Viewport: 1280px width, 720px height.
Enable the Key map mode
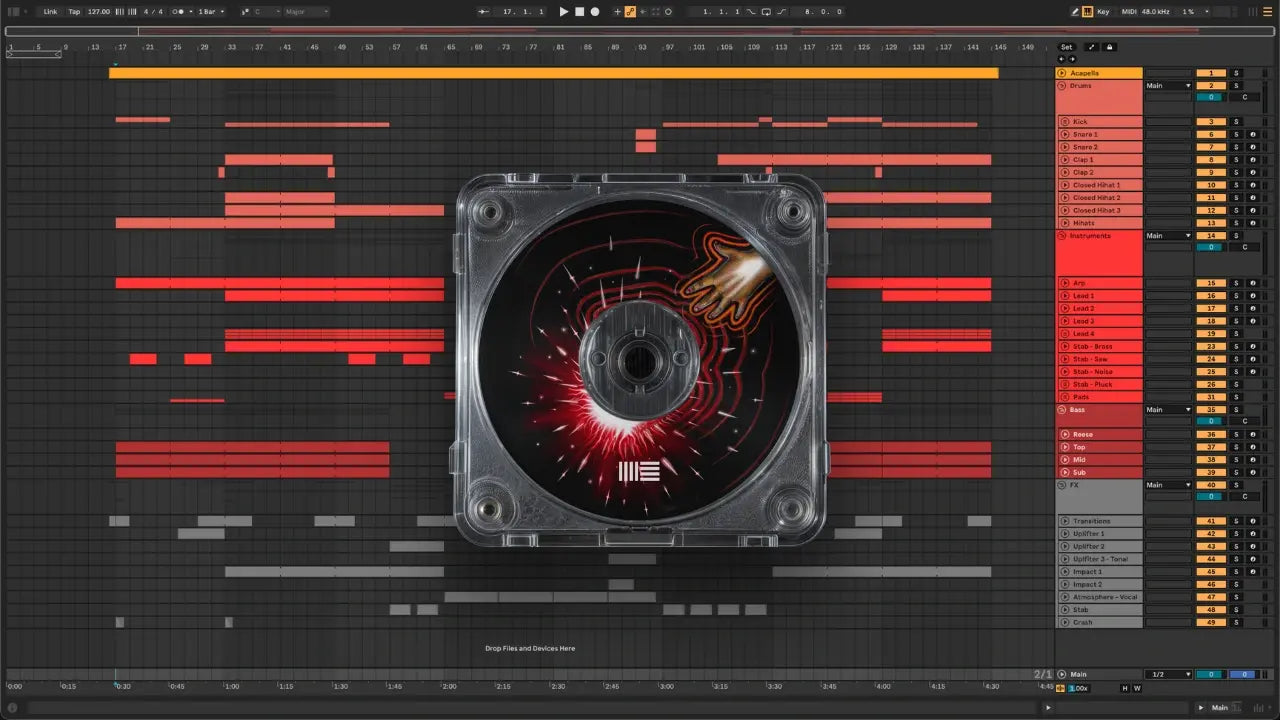[1103, 12]
